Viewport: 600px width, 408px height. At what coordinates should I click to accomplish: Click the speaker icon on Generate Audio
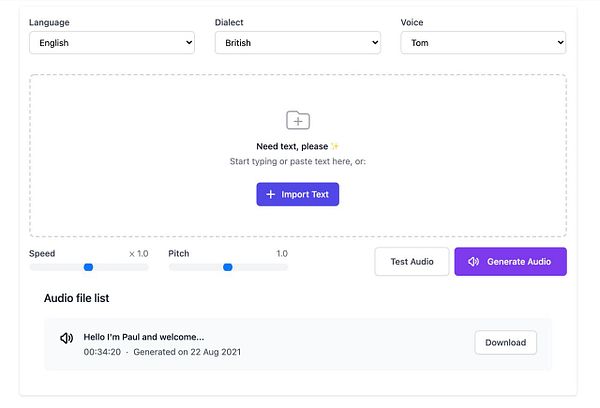(x=473, y=262)
